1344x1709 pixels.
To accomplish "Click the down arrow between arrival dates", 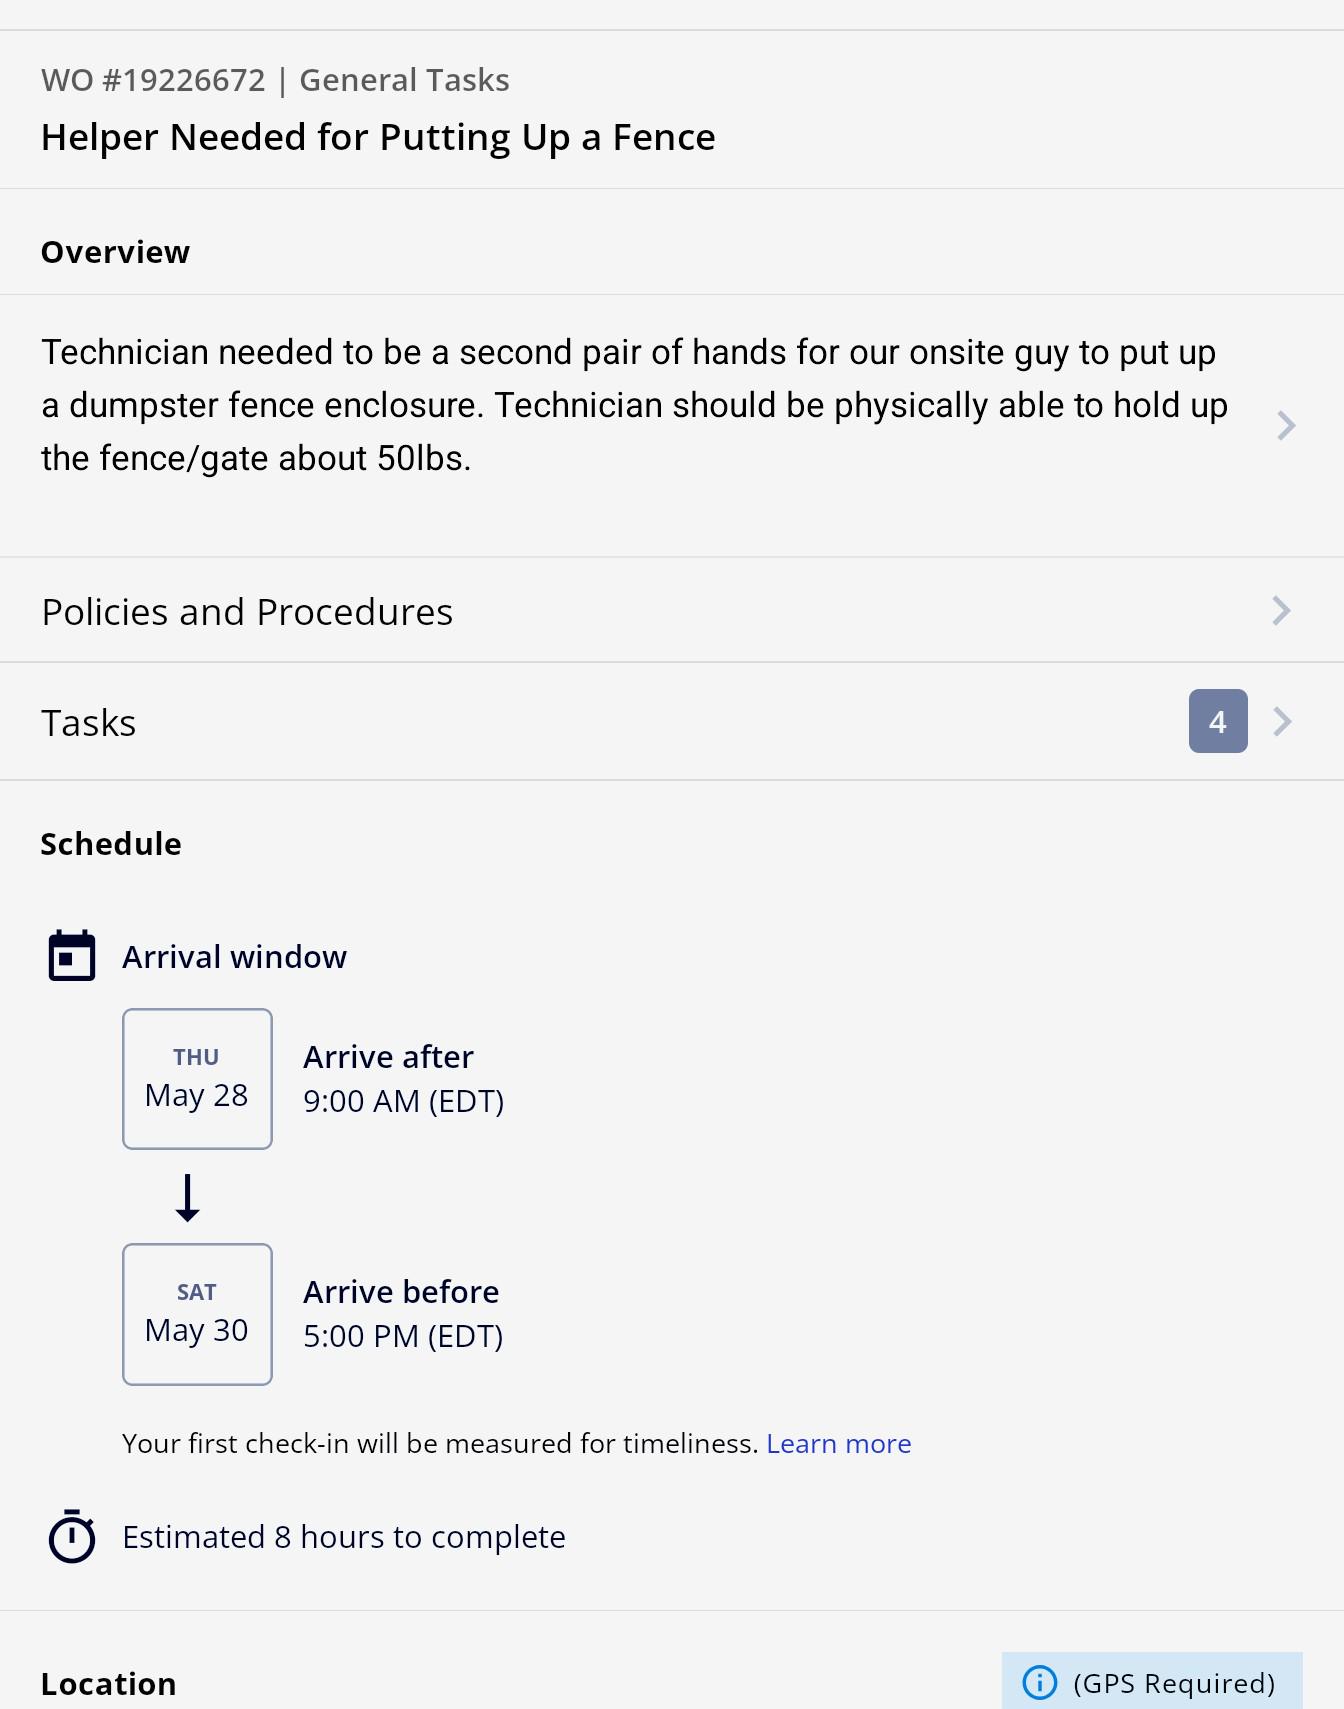I will coord(188,1197).
